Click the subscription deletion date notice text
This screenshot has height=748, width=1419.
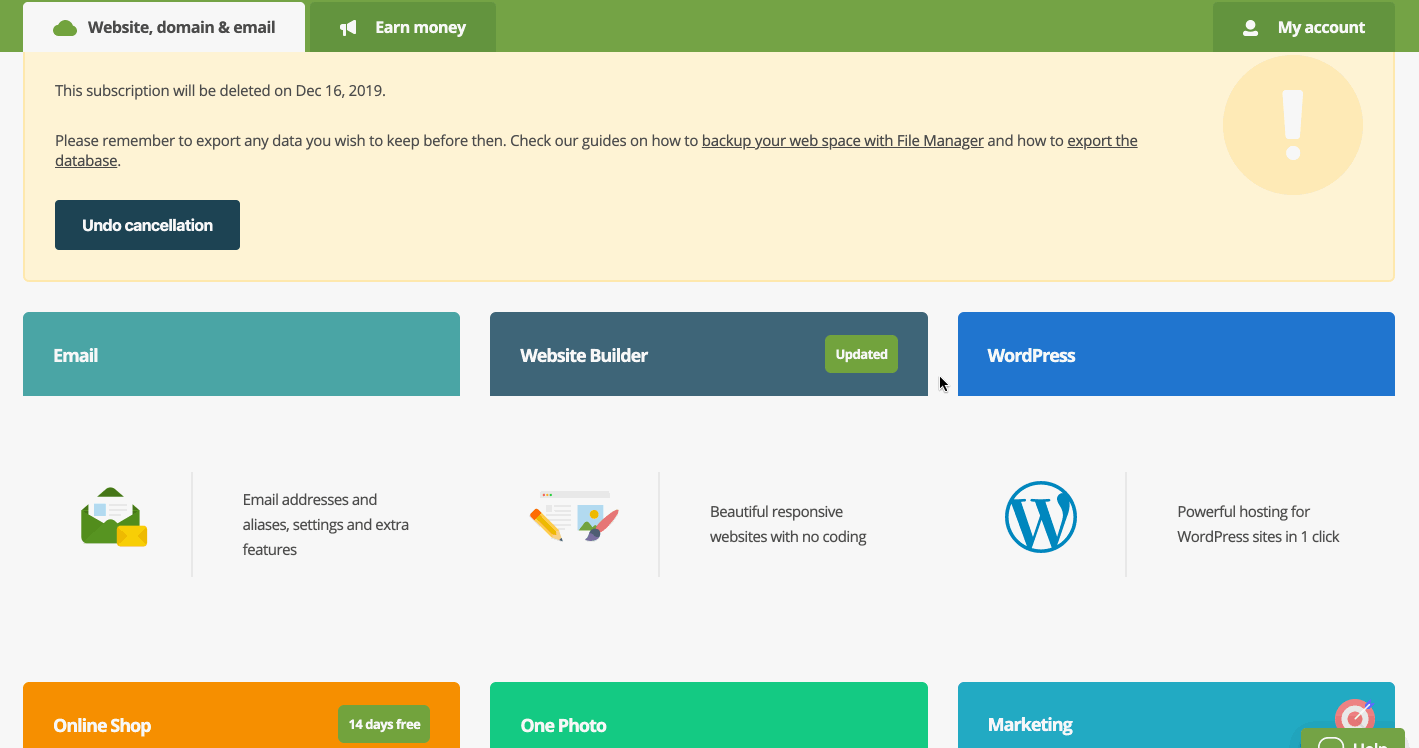pos(220,91)
